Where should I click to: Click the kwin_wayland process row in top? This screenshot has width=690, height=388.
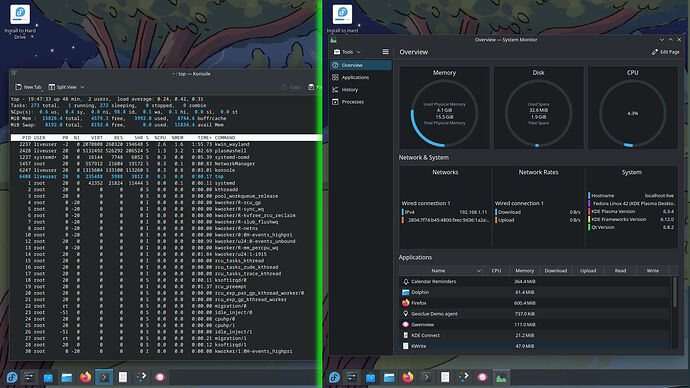click(x=165, y=144)
